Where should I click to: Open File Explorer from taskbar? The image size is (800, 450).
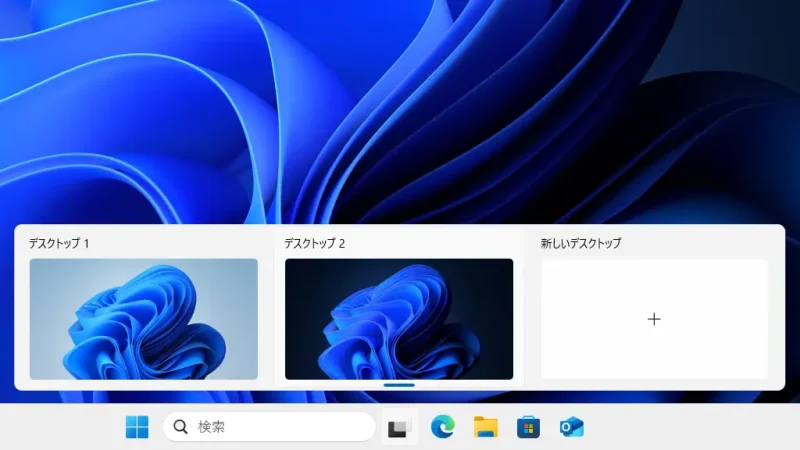pos(485,427)
